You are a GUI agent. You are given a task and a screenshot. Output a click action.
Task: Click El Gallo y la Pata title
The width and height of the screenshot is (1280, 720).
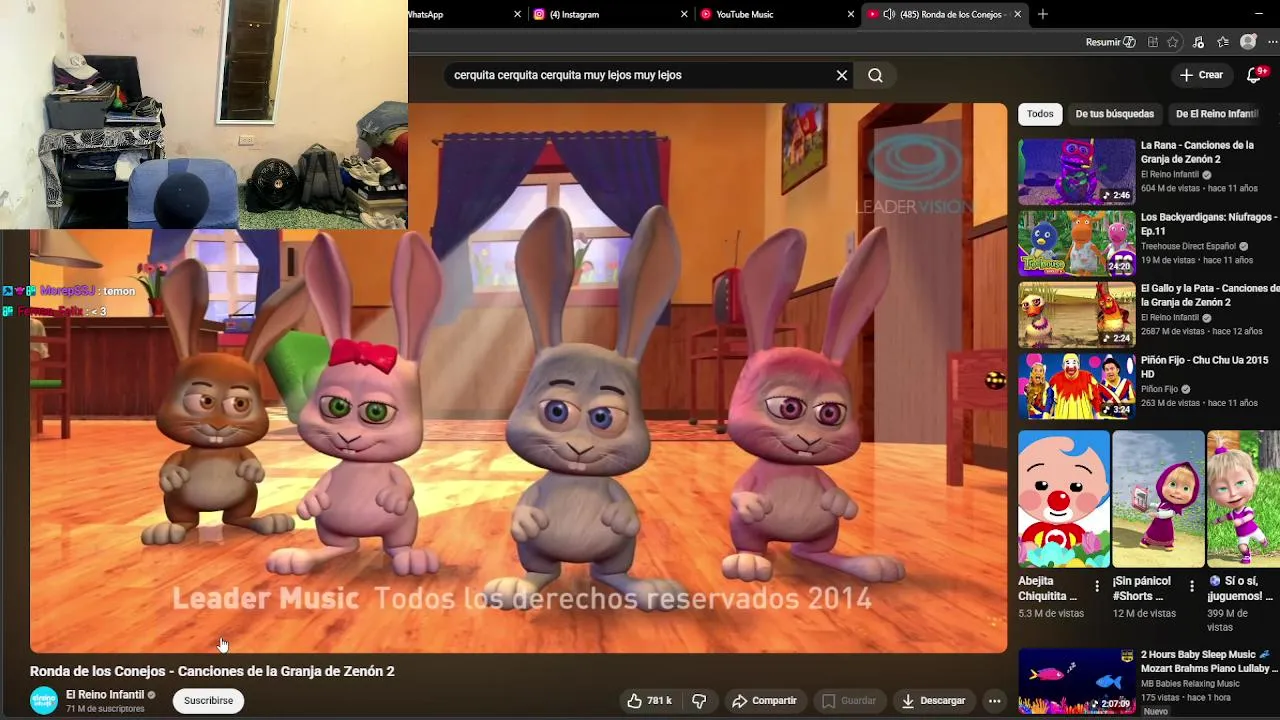coord(1209,295)
